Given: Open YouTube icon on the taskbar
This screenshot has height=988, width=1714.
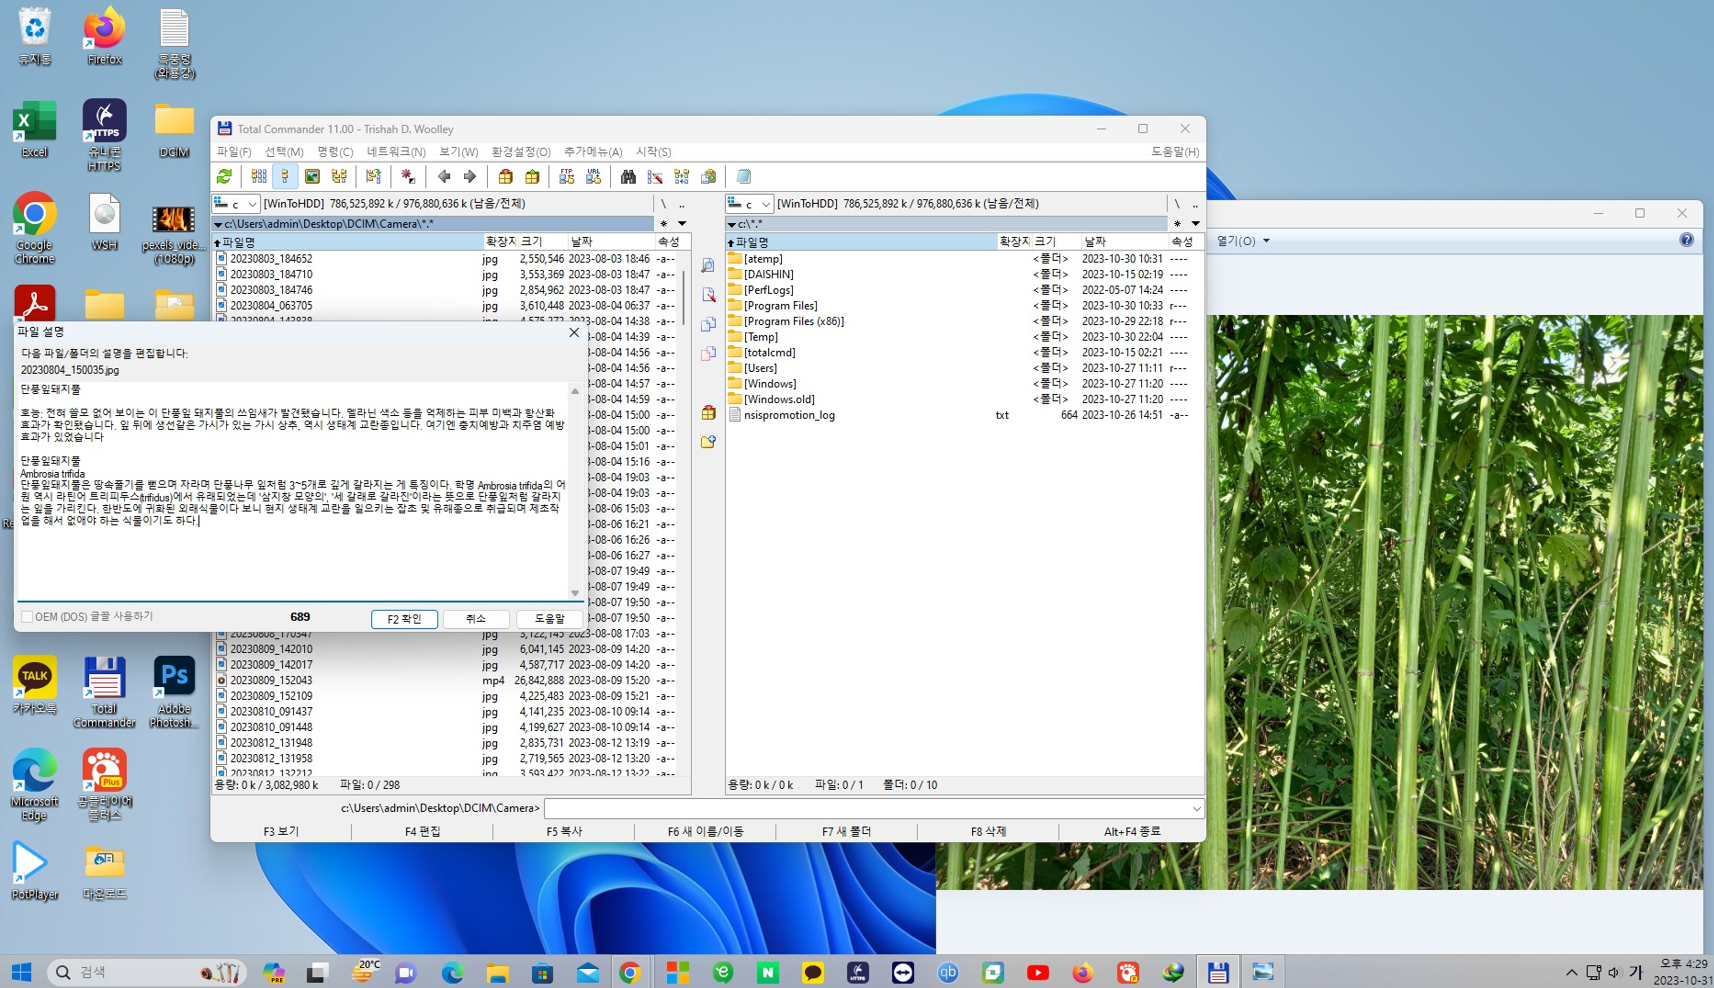Looking at the screenshot, I should [x=1038, y=972].
